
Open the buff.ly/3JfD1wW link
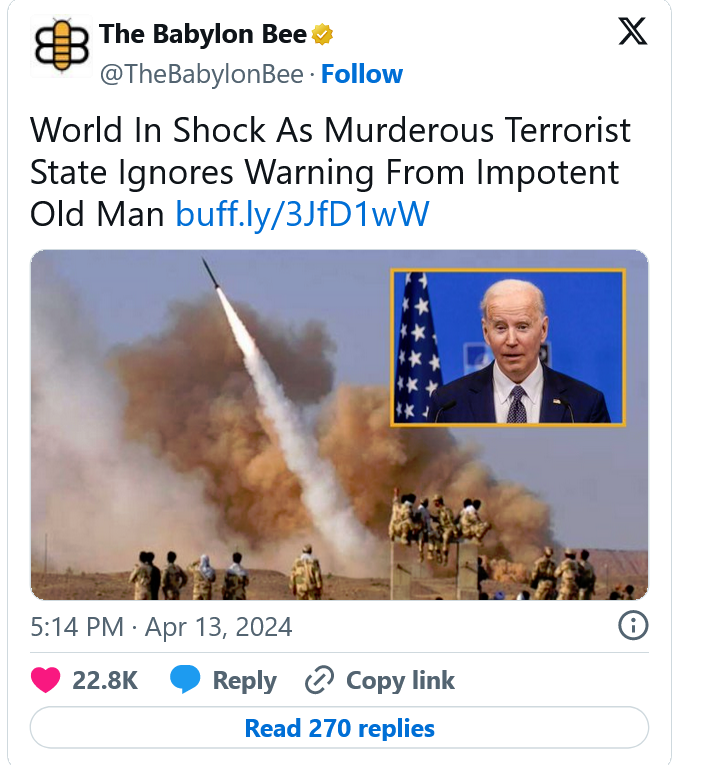tap(302, 214)
